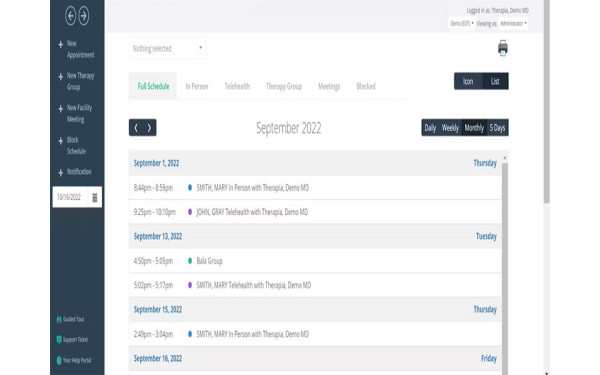Open the calendar date picker icon
600x375 pixels.
click(95, 197)
